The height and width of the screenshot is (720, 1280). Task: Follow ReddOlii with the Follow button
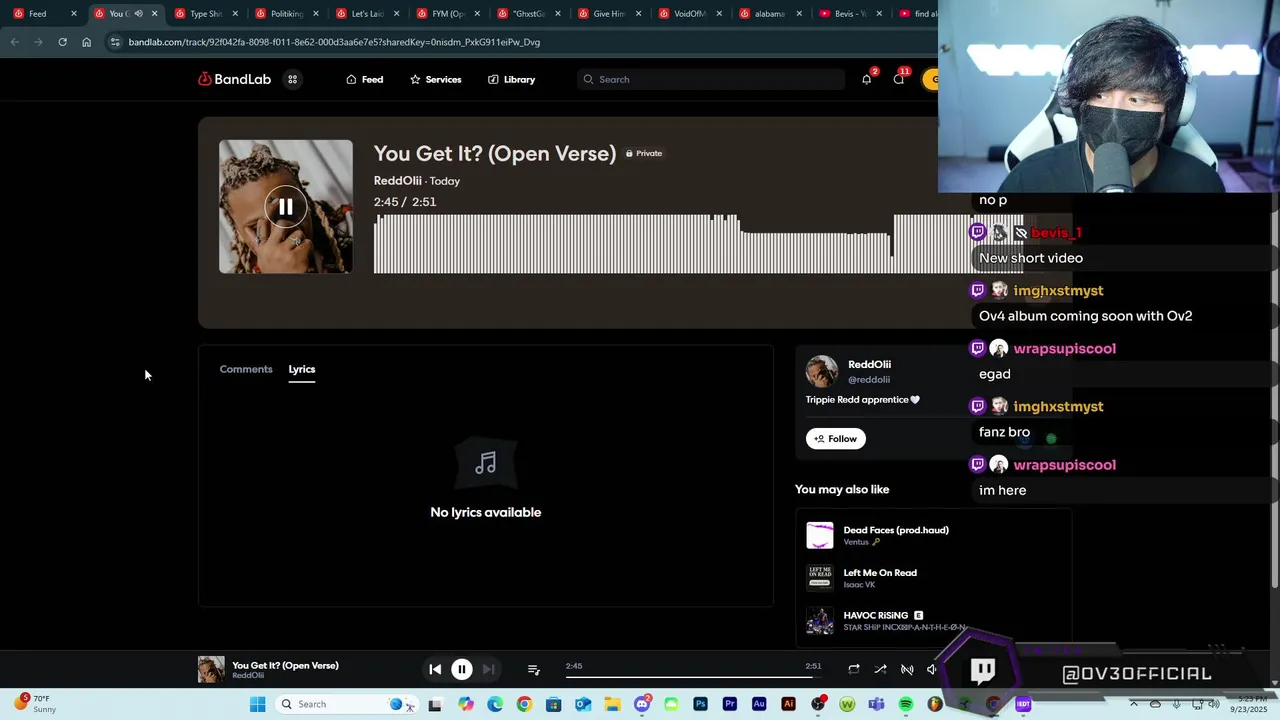pyautogui.click(x=836, y=438)
